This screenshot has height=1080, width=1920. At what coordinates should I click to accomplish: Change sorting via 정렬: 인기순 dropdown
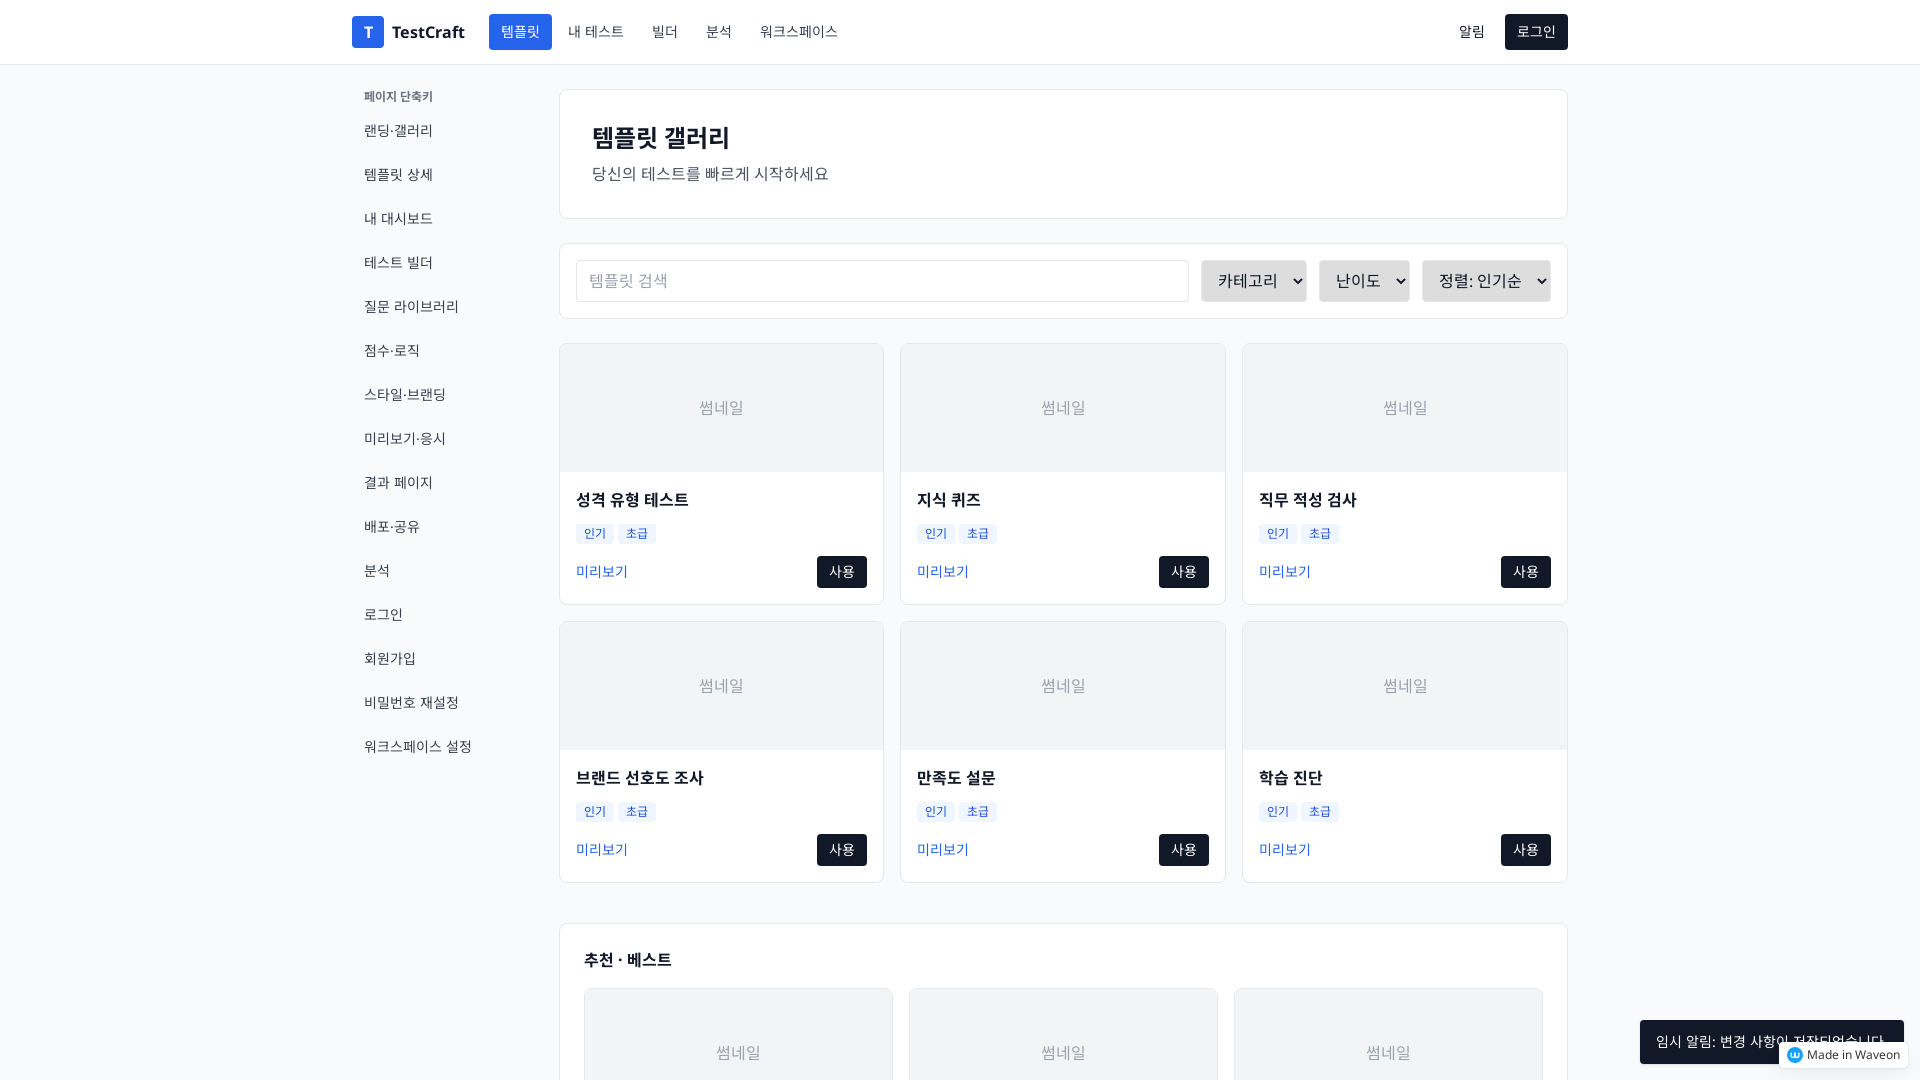coord(1486,281)
